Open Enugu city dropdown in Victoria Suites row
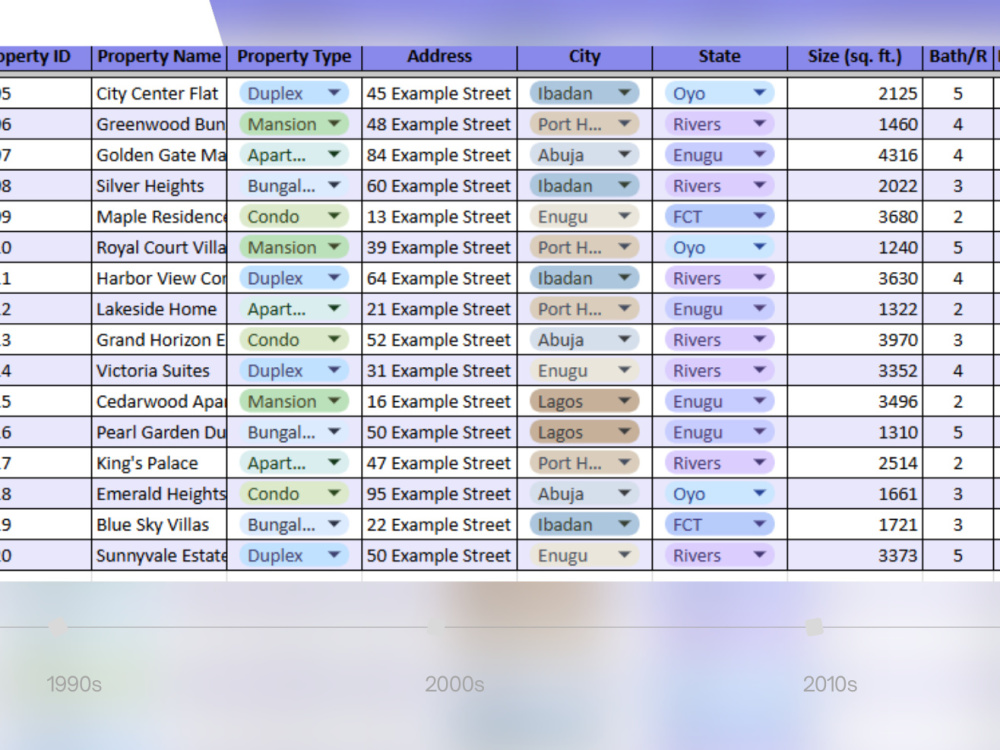This screenshot has width=1000, height=750. (x=584, y=371)
